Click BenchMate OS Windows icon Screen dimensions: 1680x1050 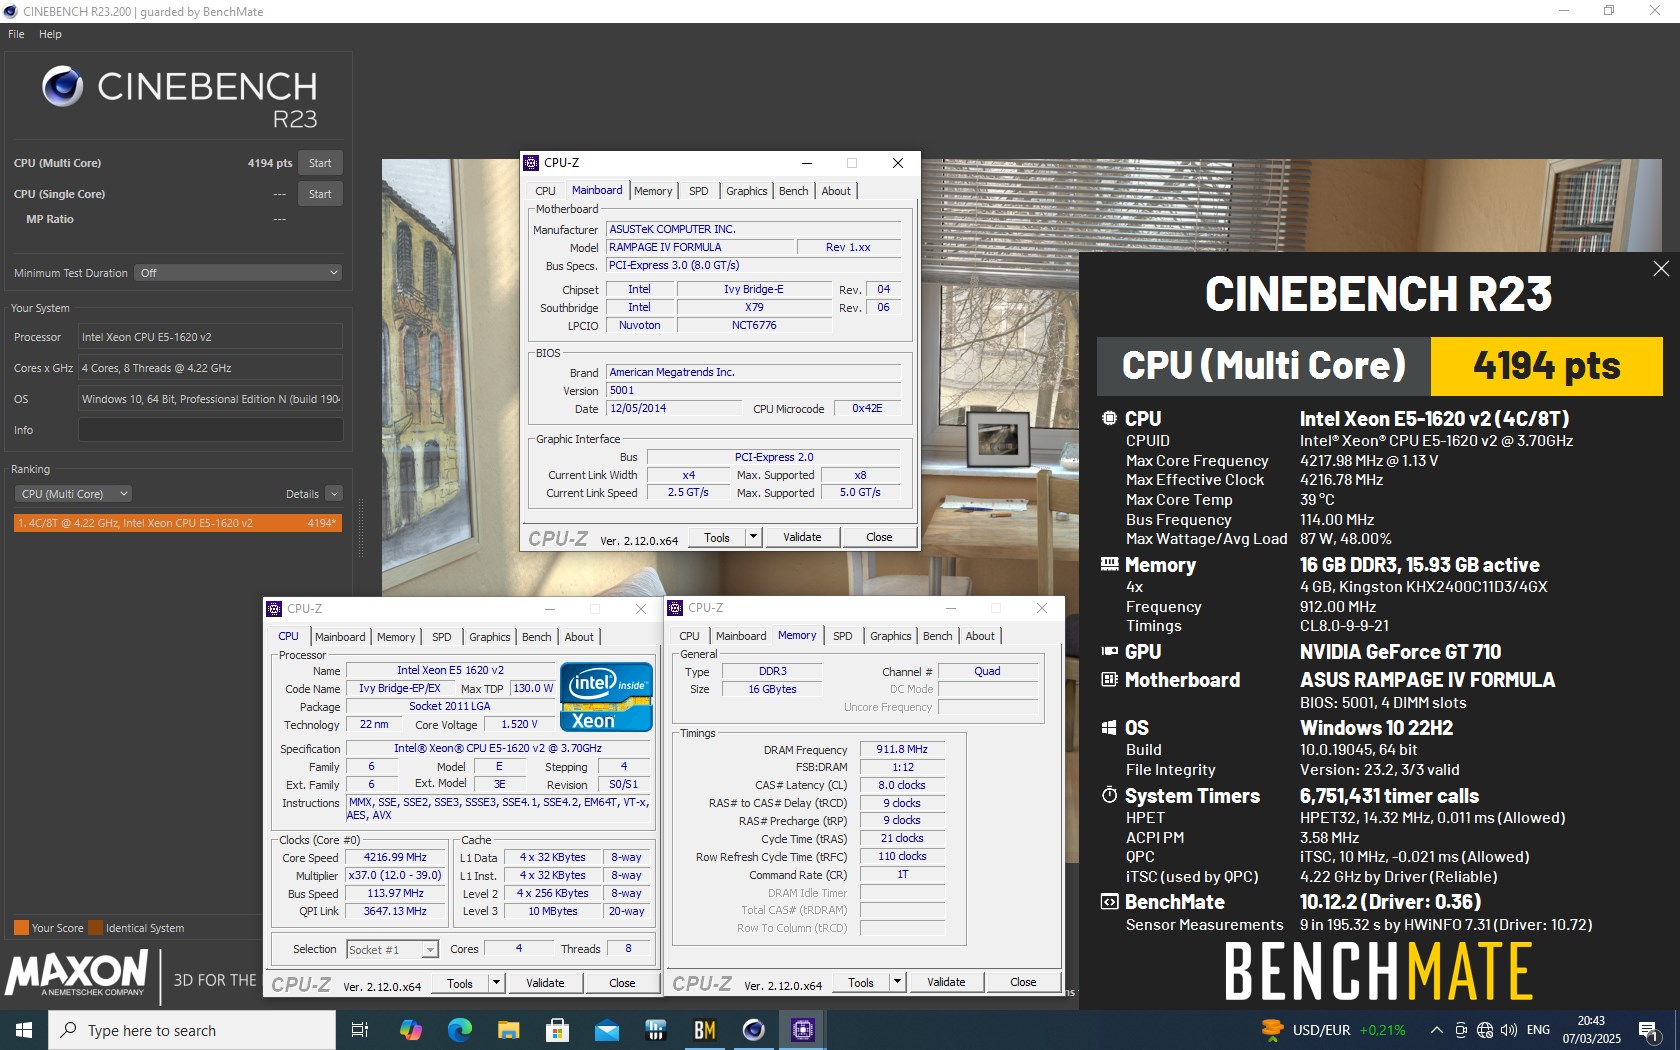[1109, 728]
